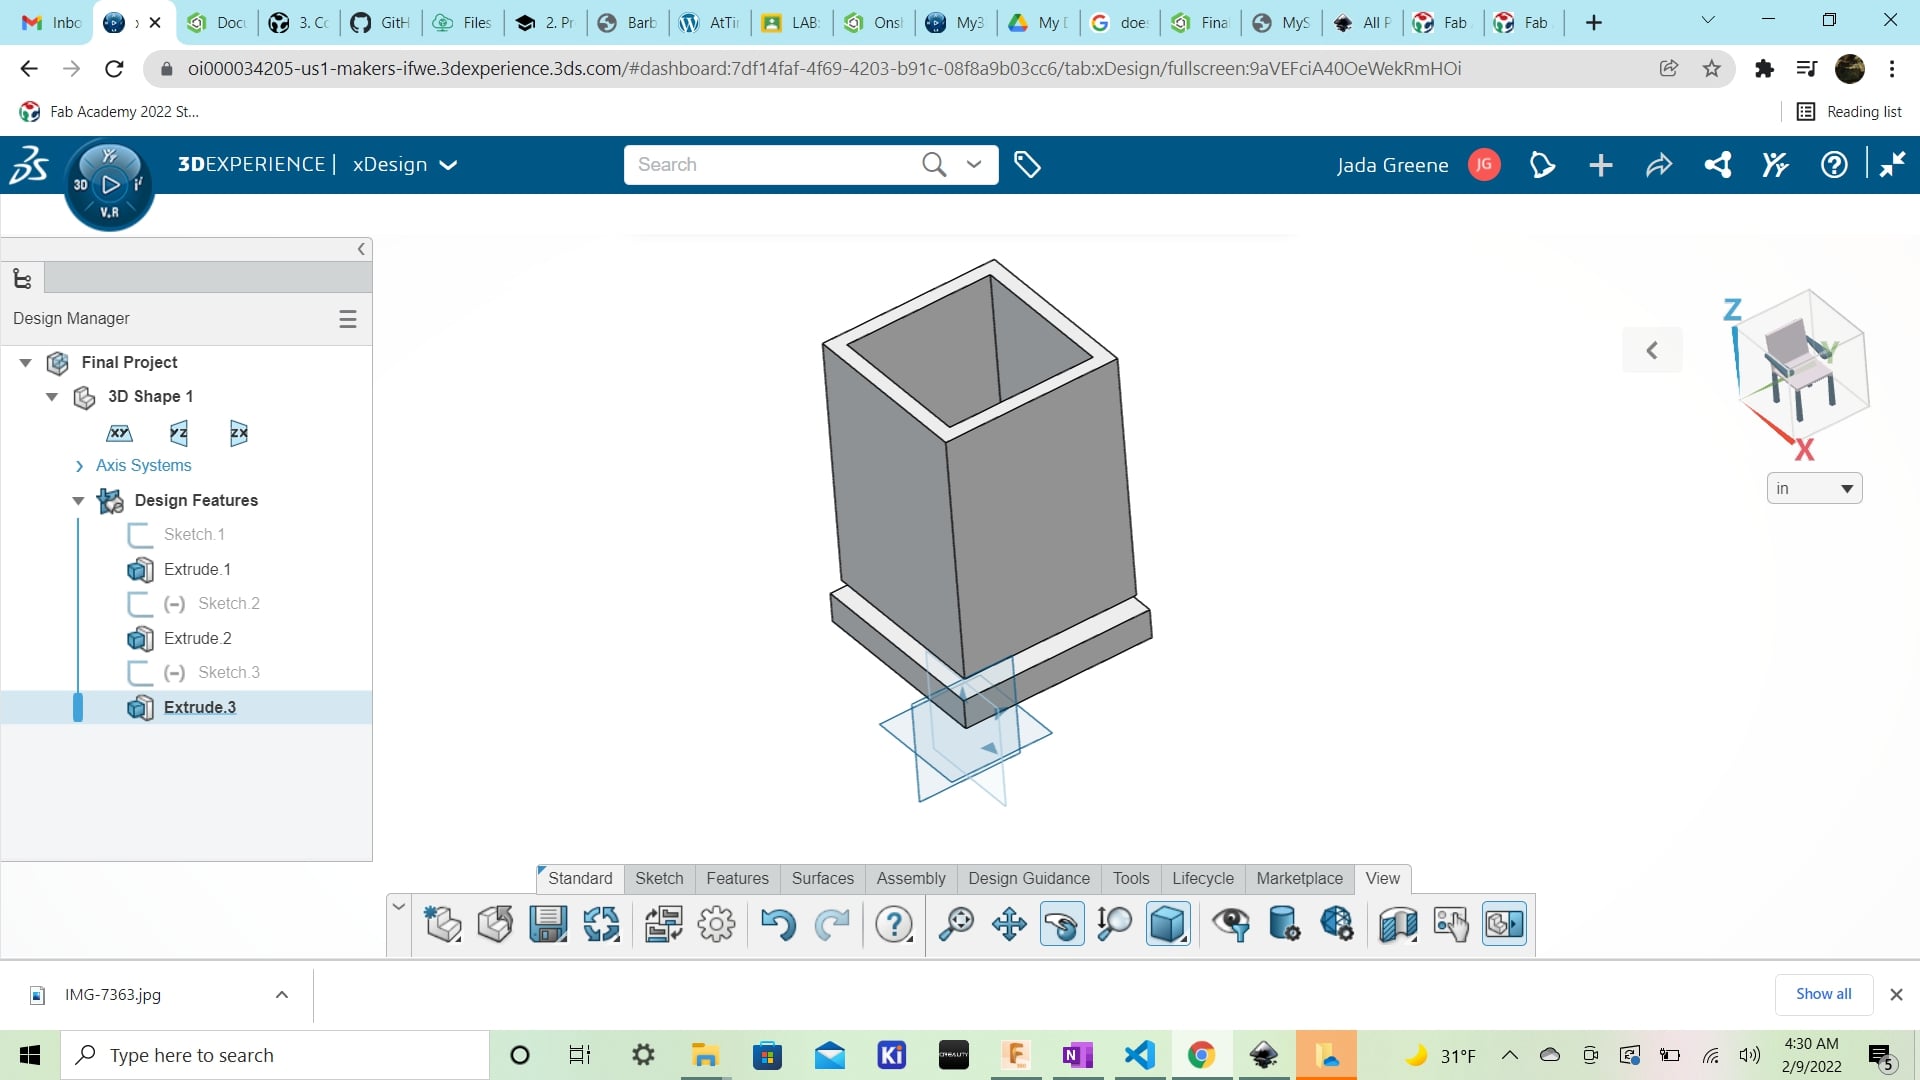Open the Settings gear on the action bar
The width and height of the screenshot is (1920, 1080).
click(717, 924)
